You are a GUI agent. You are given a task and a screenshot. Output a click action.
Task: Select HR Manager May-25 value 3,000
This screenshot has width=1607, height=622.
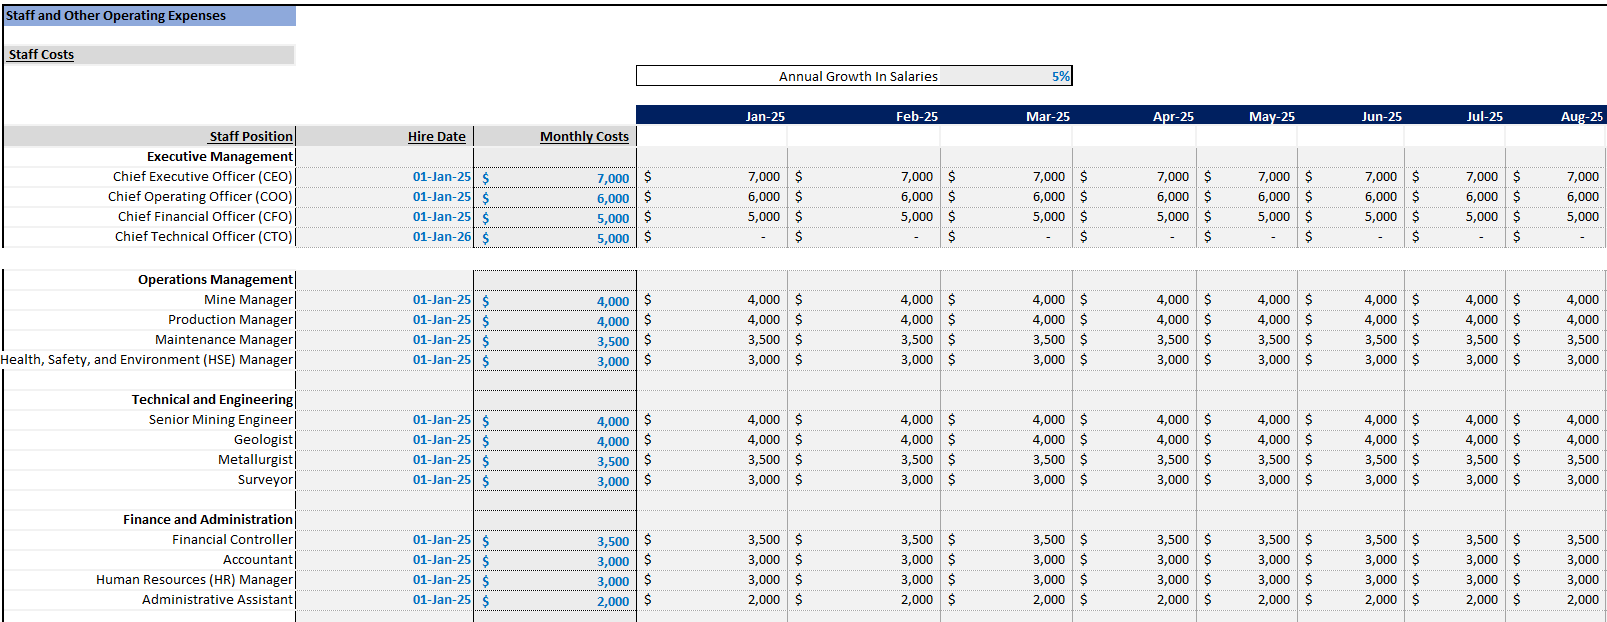1248,580
